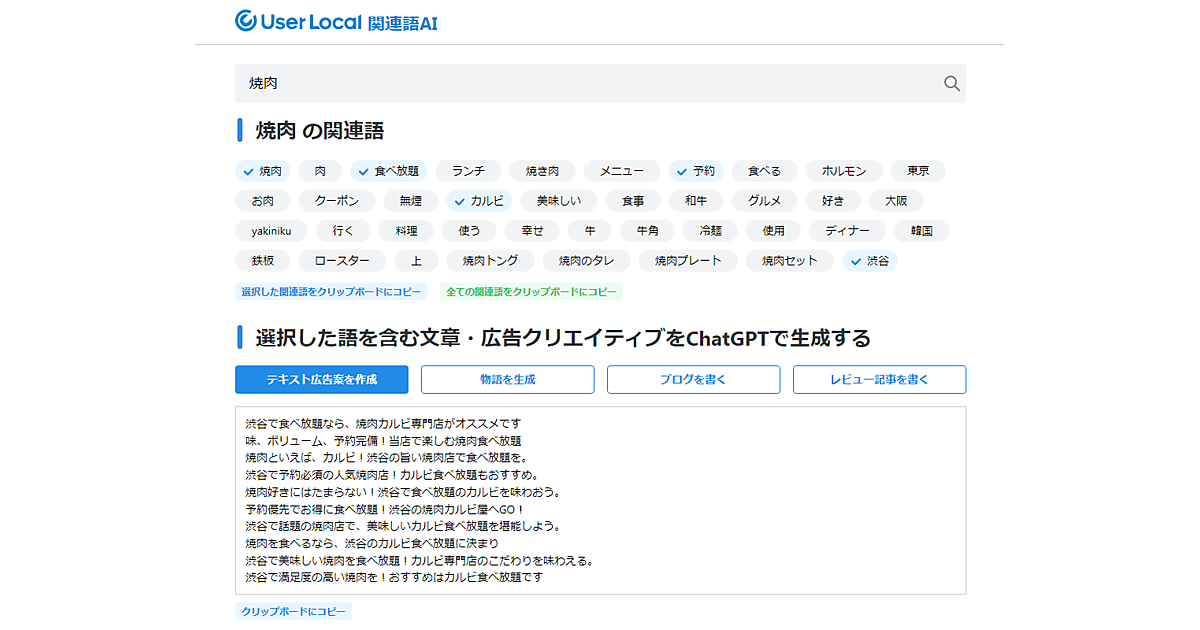Screen dimensions: 1200x630
Task: Choose the 焼肉のタレ keyword chip
Action: coord(586,261)
